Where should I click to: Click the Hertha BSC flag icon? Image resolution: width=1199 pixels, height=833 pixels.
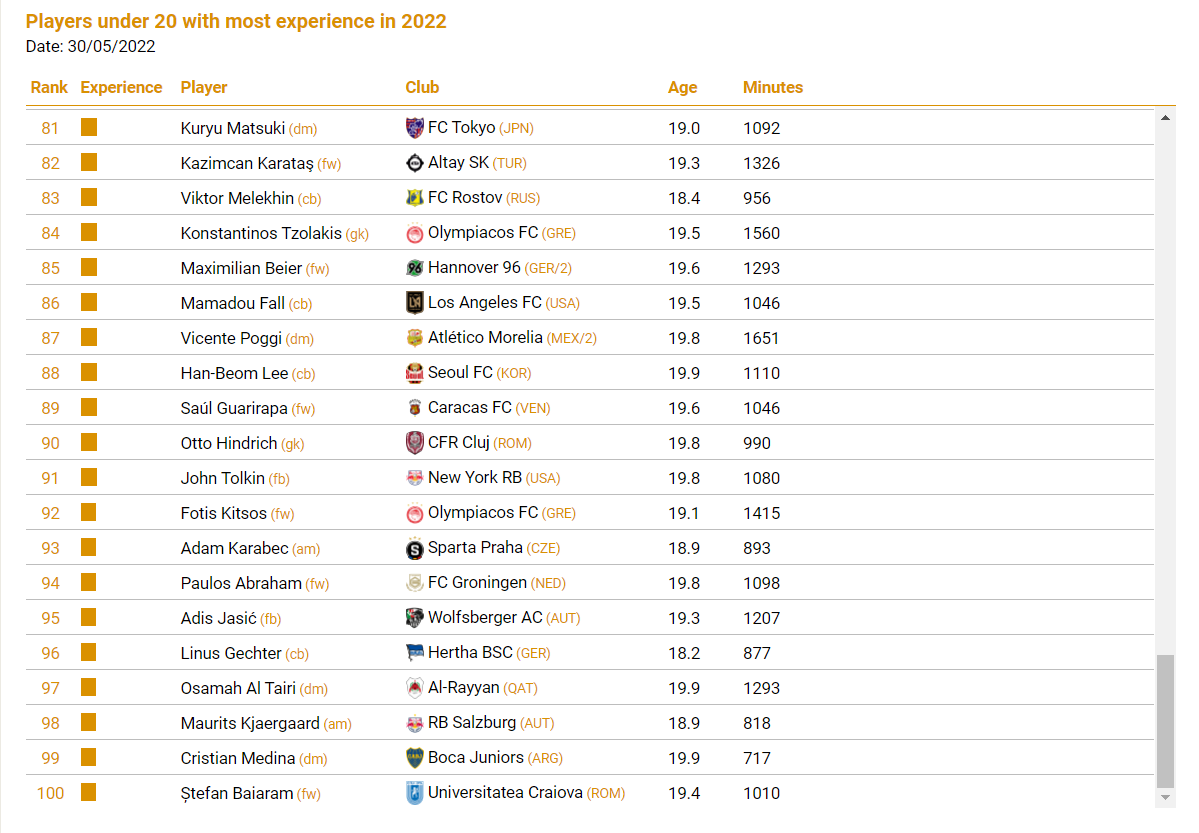415,653
